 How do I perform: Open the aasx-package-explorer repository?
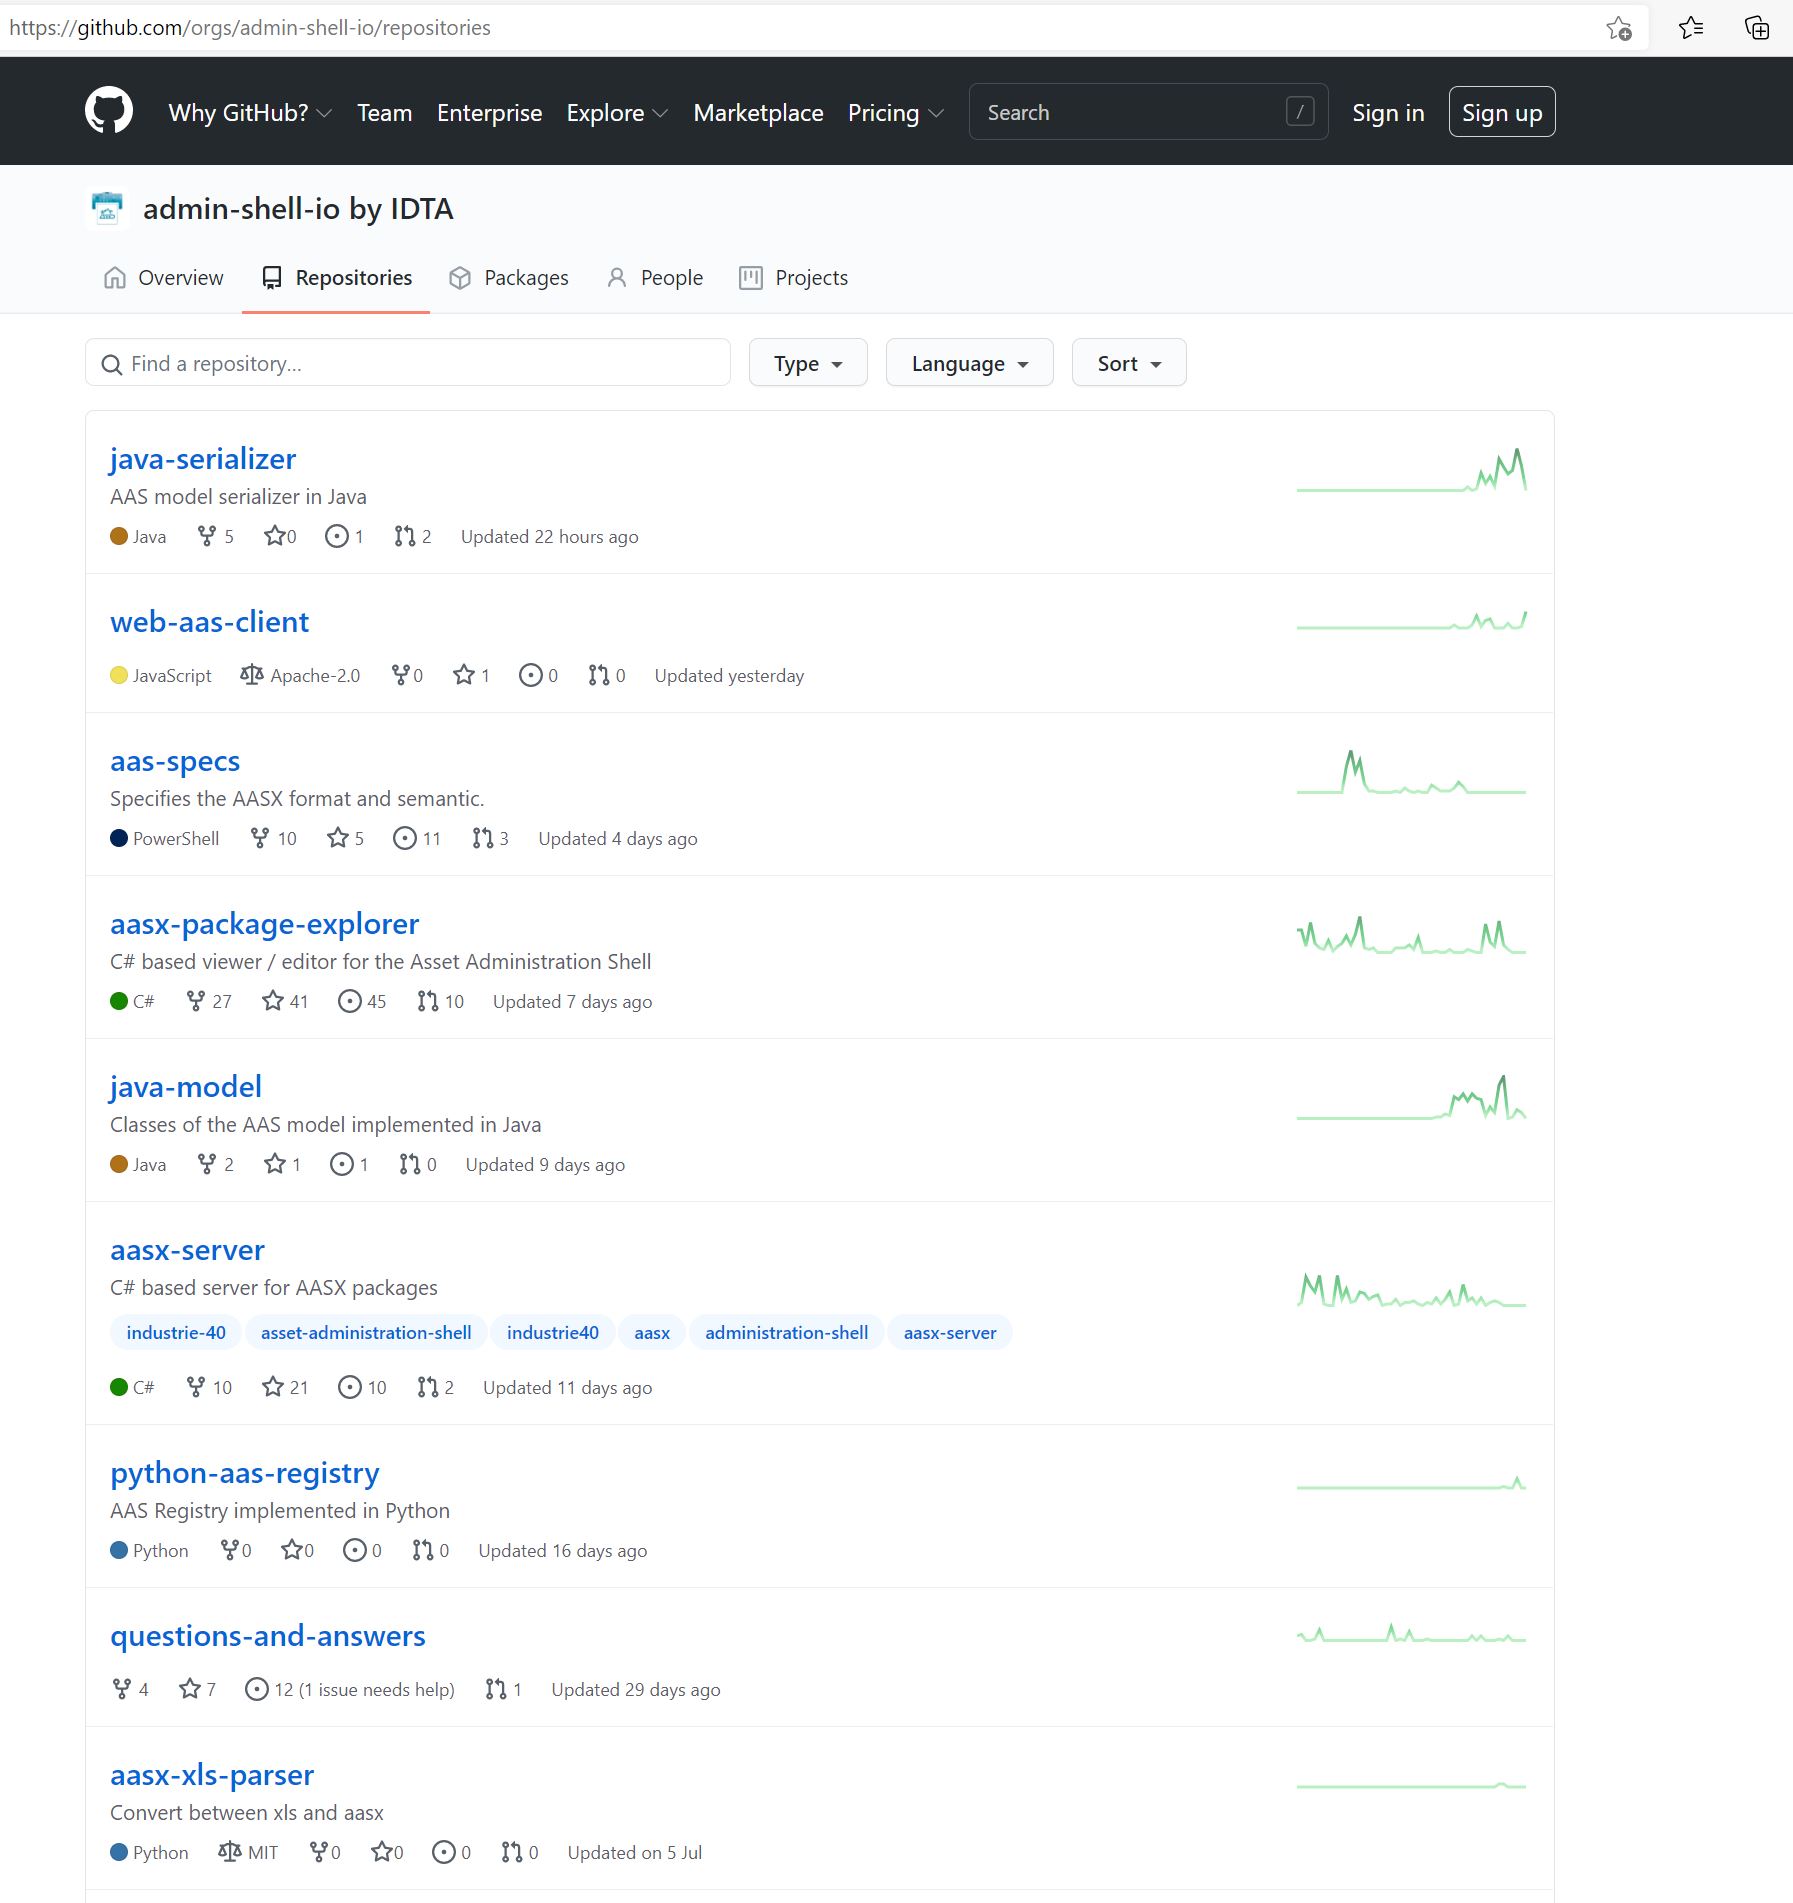point(265,924)
